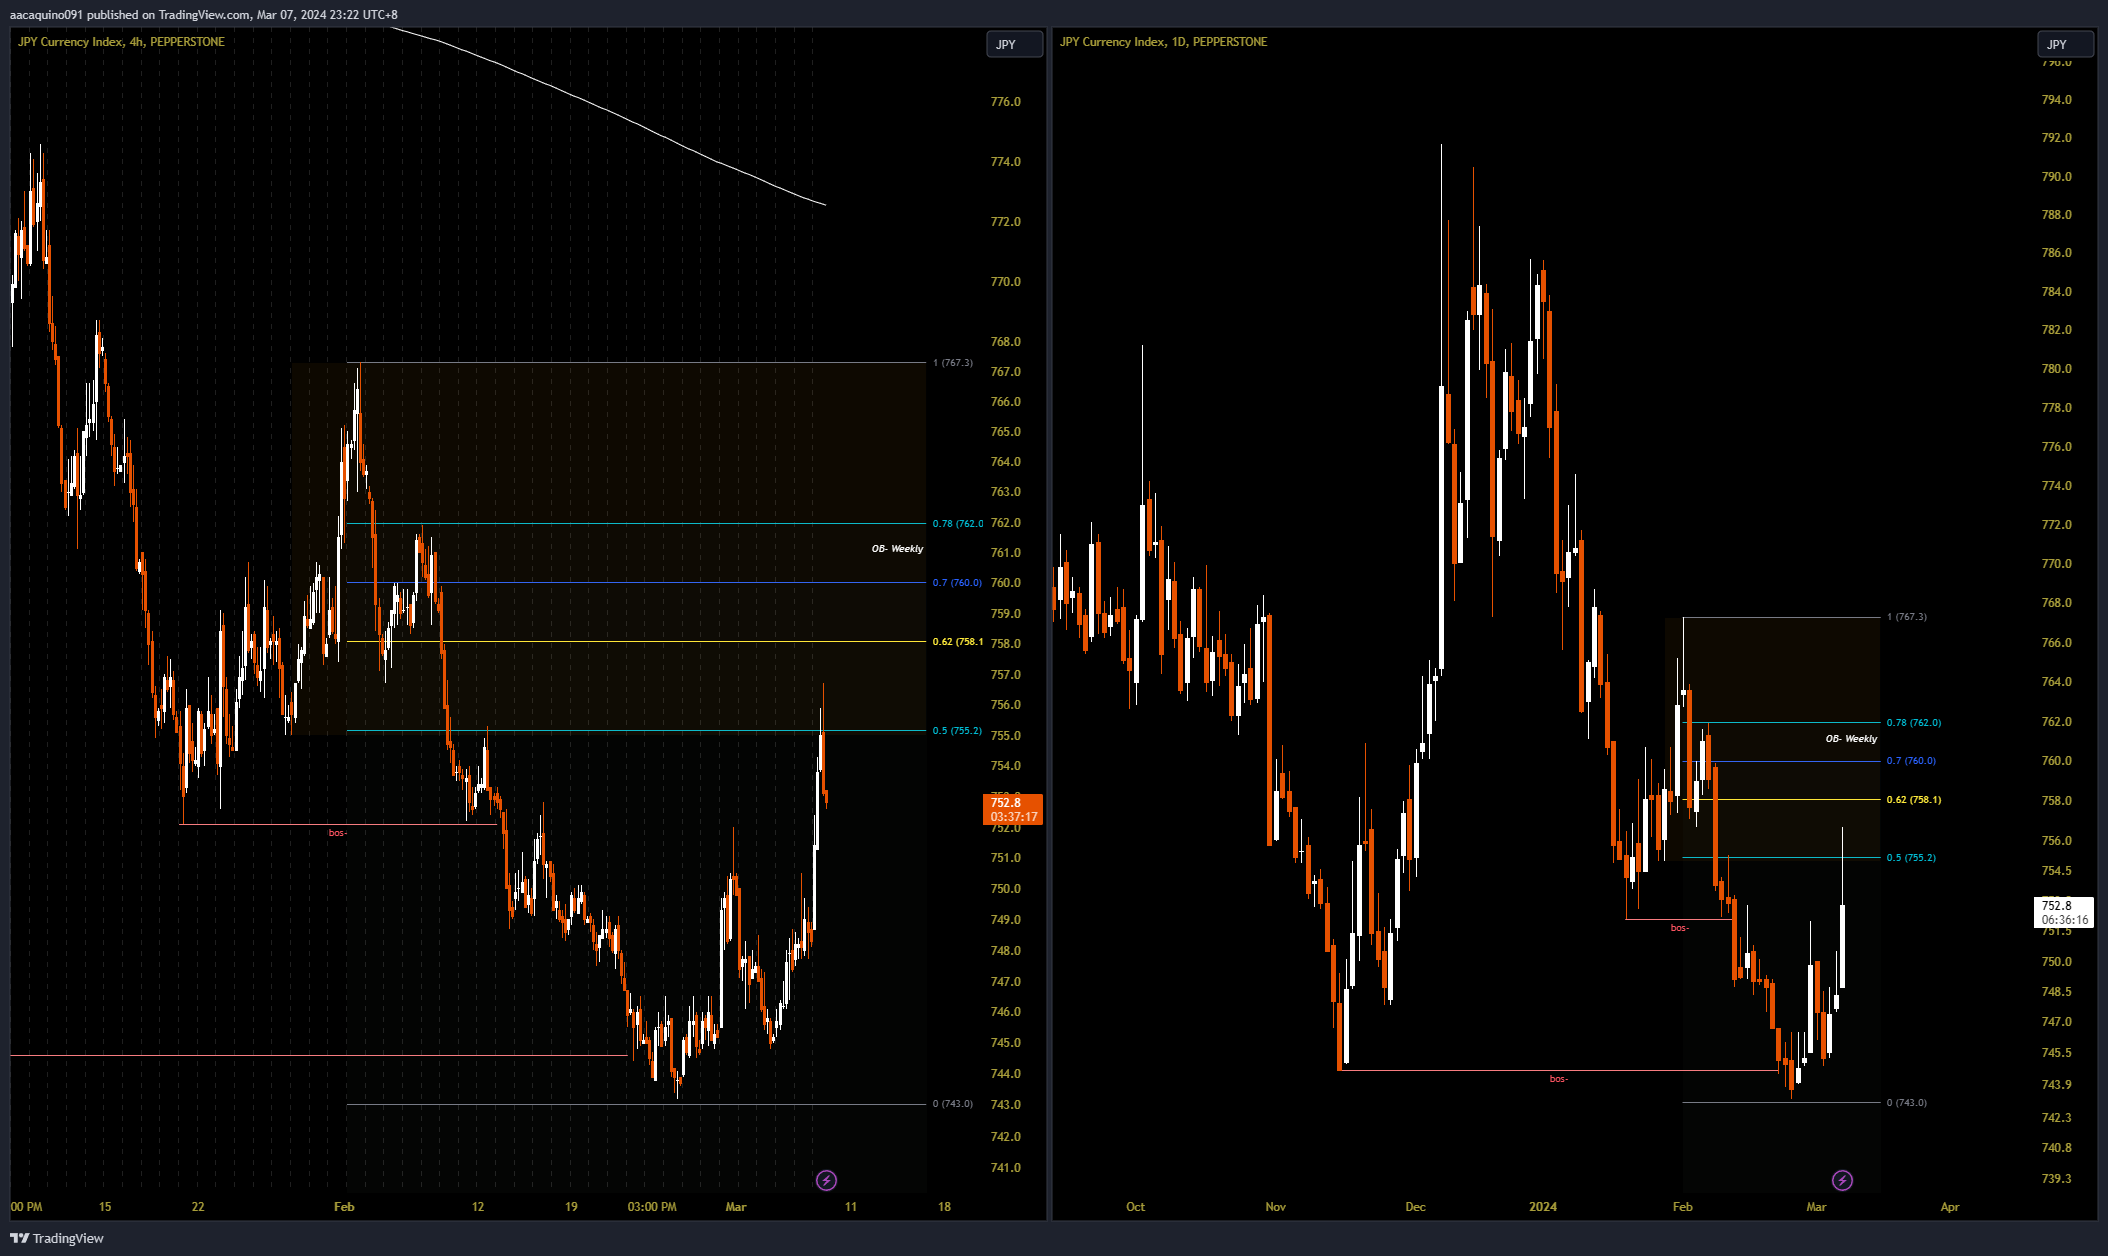This screenshot has height=1256, width=2108.
Task: Click 'Dec' on the 1D chart time axis
Action: point(1415,1207)
